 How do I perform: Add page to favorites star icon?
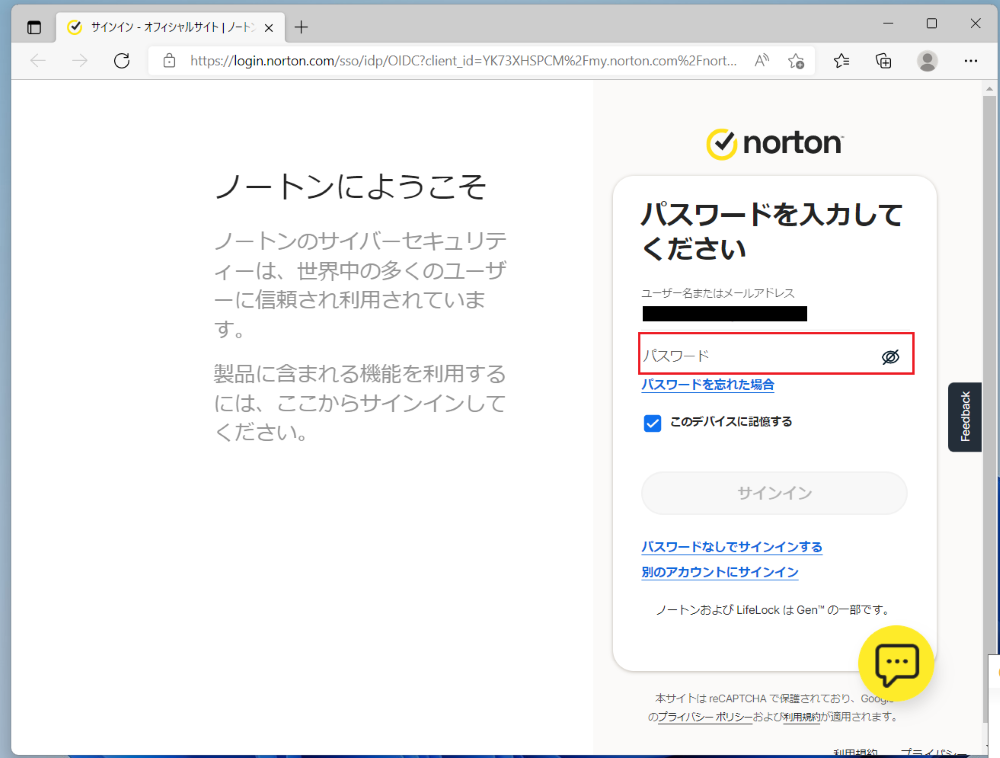click(795, 61)
